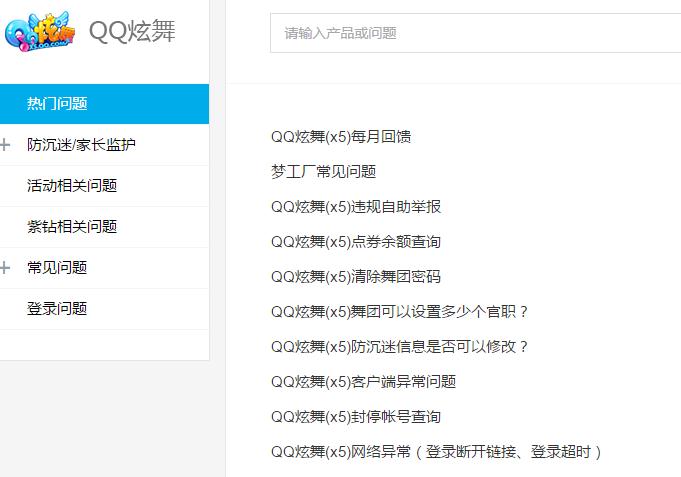This screenshot has height=477, width=681.
Task: Click the QQ炫舞 game logo icon
Action: click(40, 33)
